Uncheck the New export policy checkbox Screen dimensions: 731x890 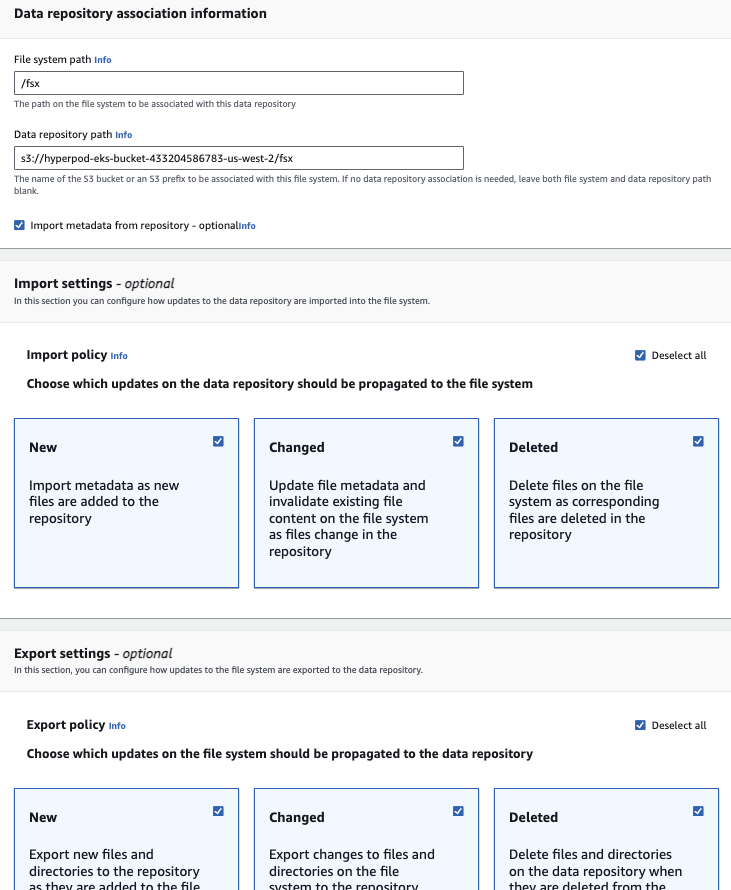point(219,811)
